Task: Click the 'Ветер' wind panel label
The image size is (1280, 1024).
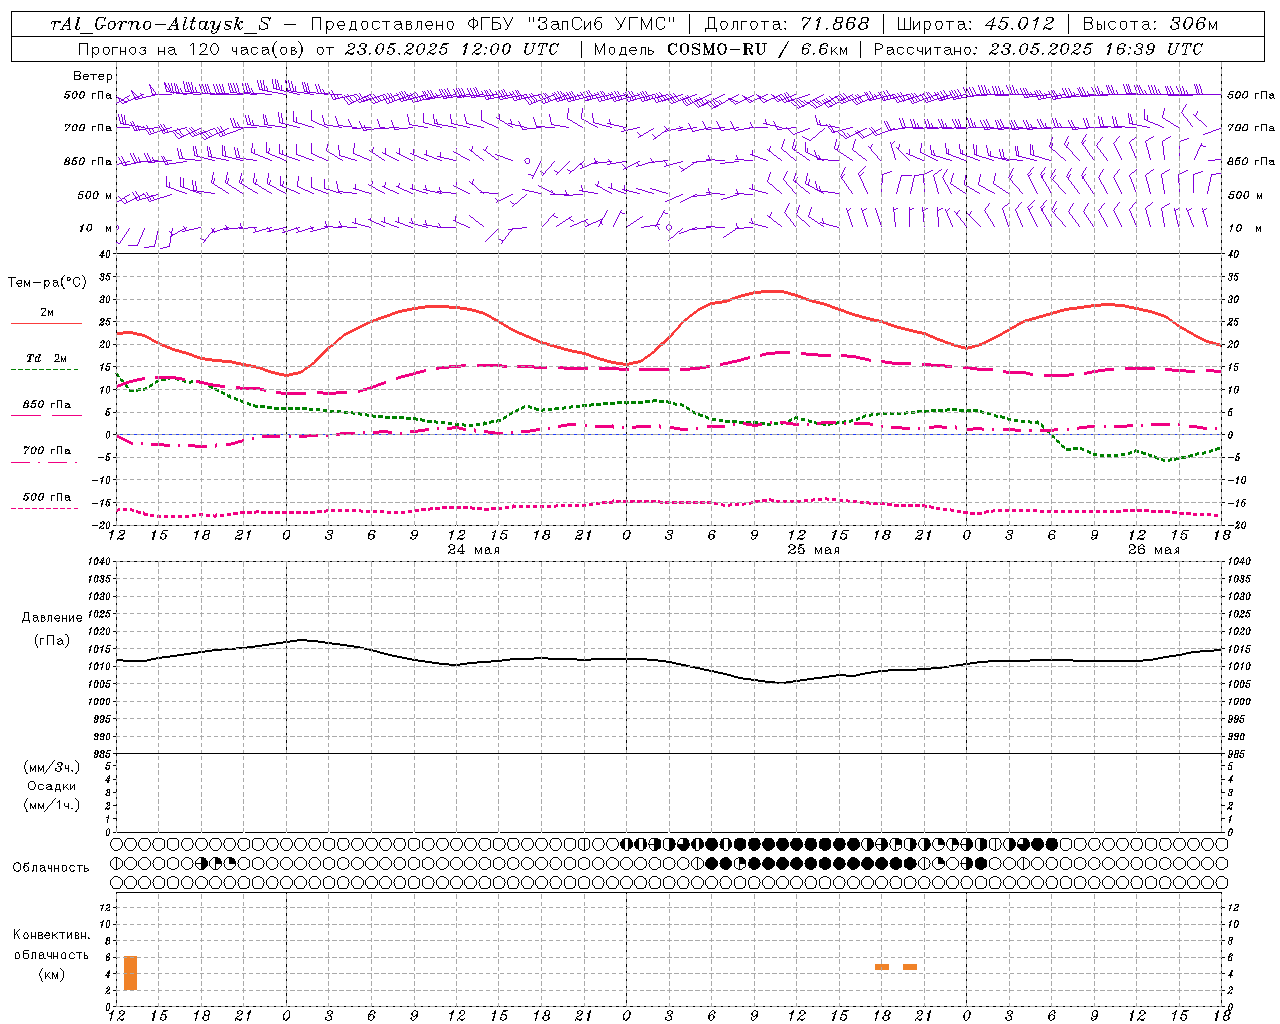Action: [x=93, y=76]
